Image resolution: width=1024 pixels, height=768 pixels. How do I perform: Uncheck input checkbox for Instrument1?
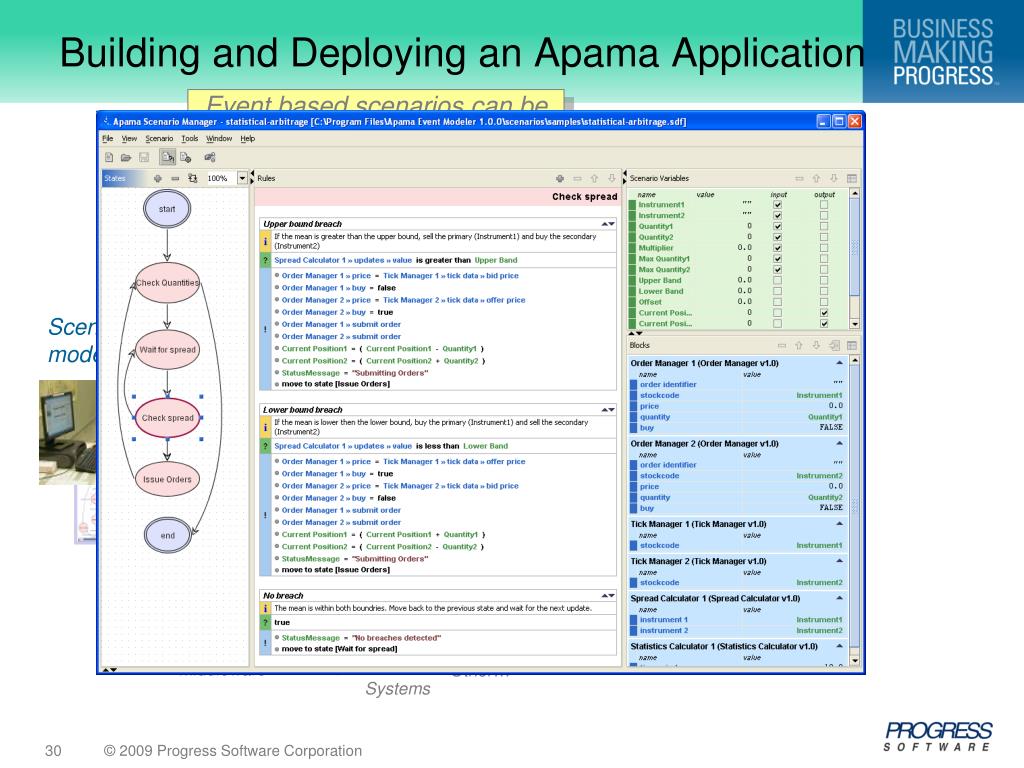point(777,204)
